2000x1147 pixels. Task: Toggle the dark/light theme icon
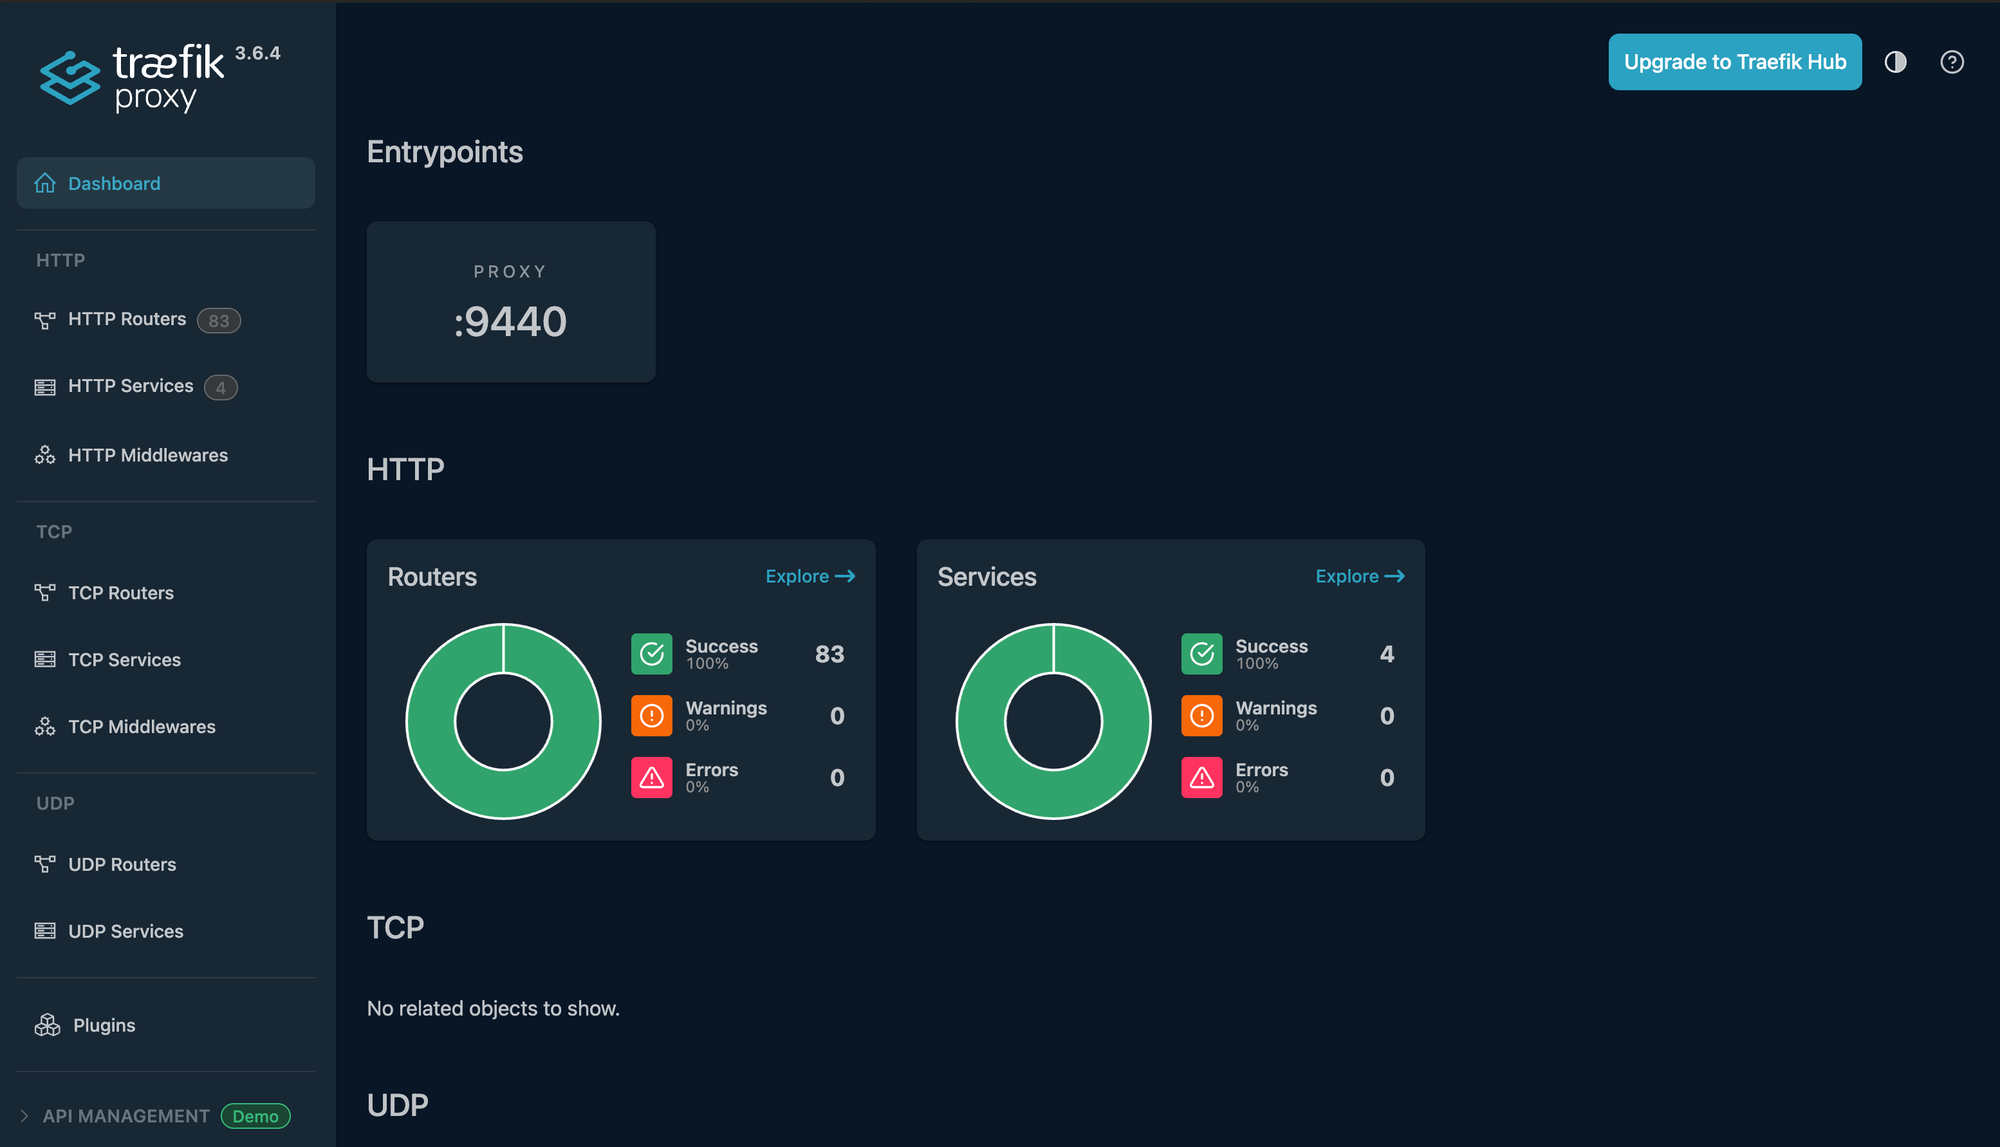pyautogui.click(x=1895, y=62)
